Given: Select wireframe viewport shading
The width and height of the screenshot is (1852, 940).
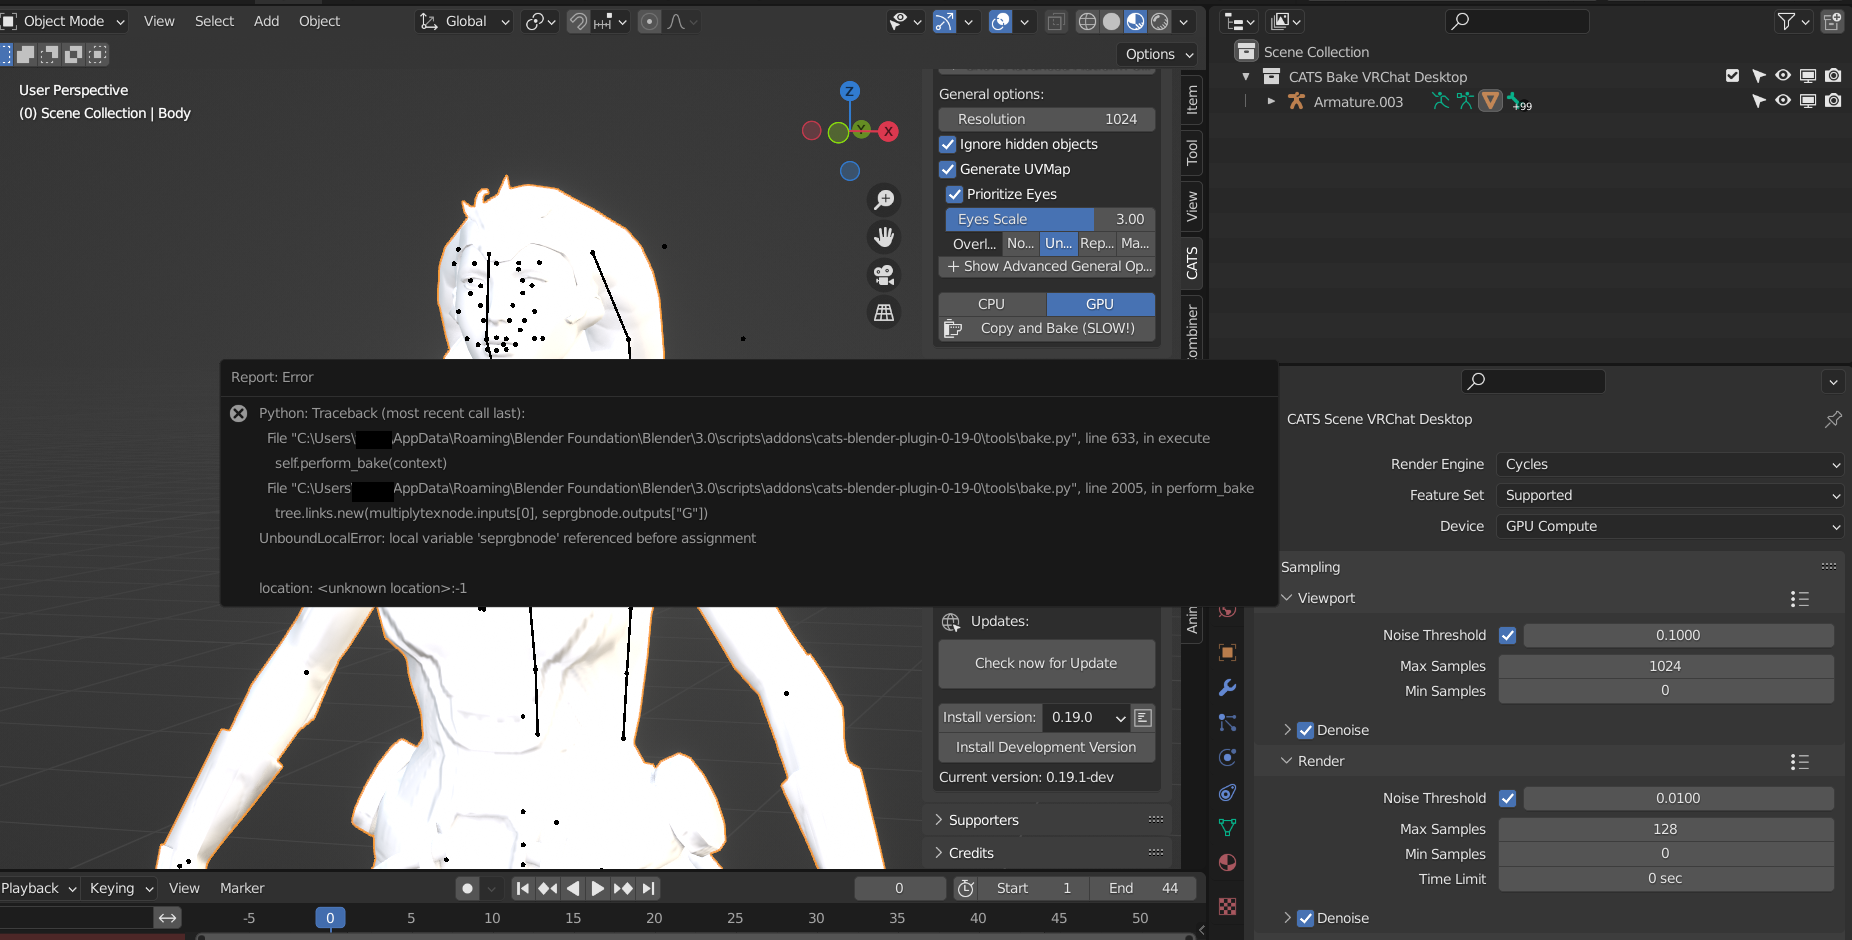Looking at the screenshot, I should pyautogui.click(x=1087, y=21).
